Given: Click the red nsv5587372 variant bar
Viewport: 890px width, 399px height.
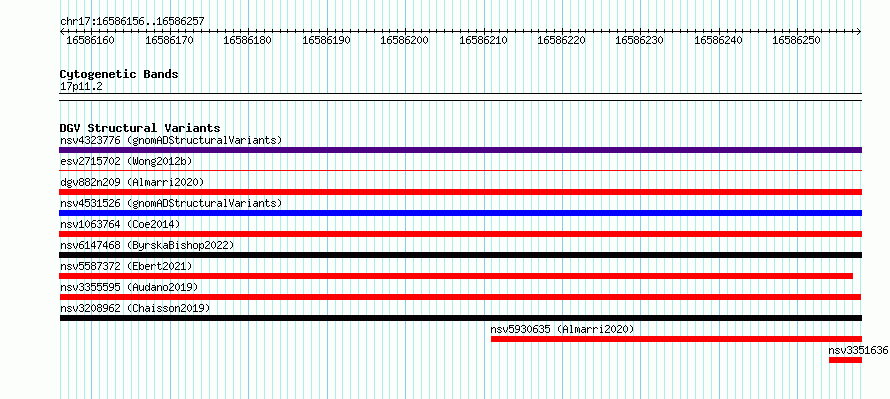Looking at the screenshot, I should tap(456, 276).
